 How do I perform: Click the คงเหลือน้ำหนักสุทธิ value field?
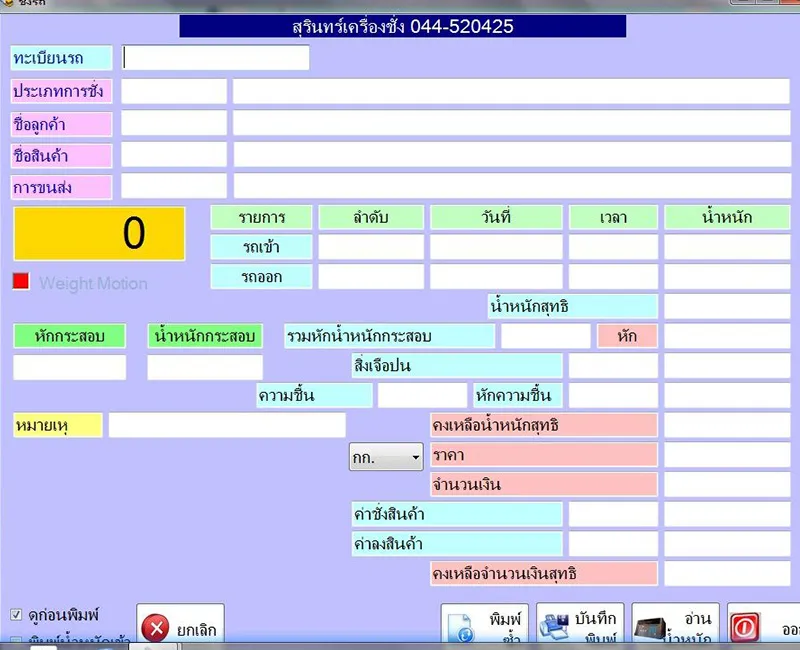[728, 424]
